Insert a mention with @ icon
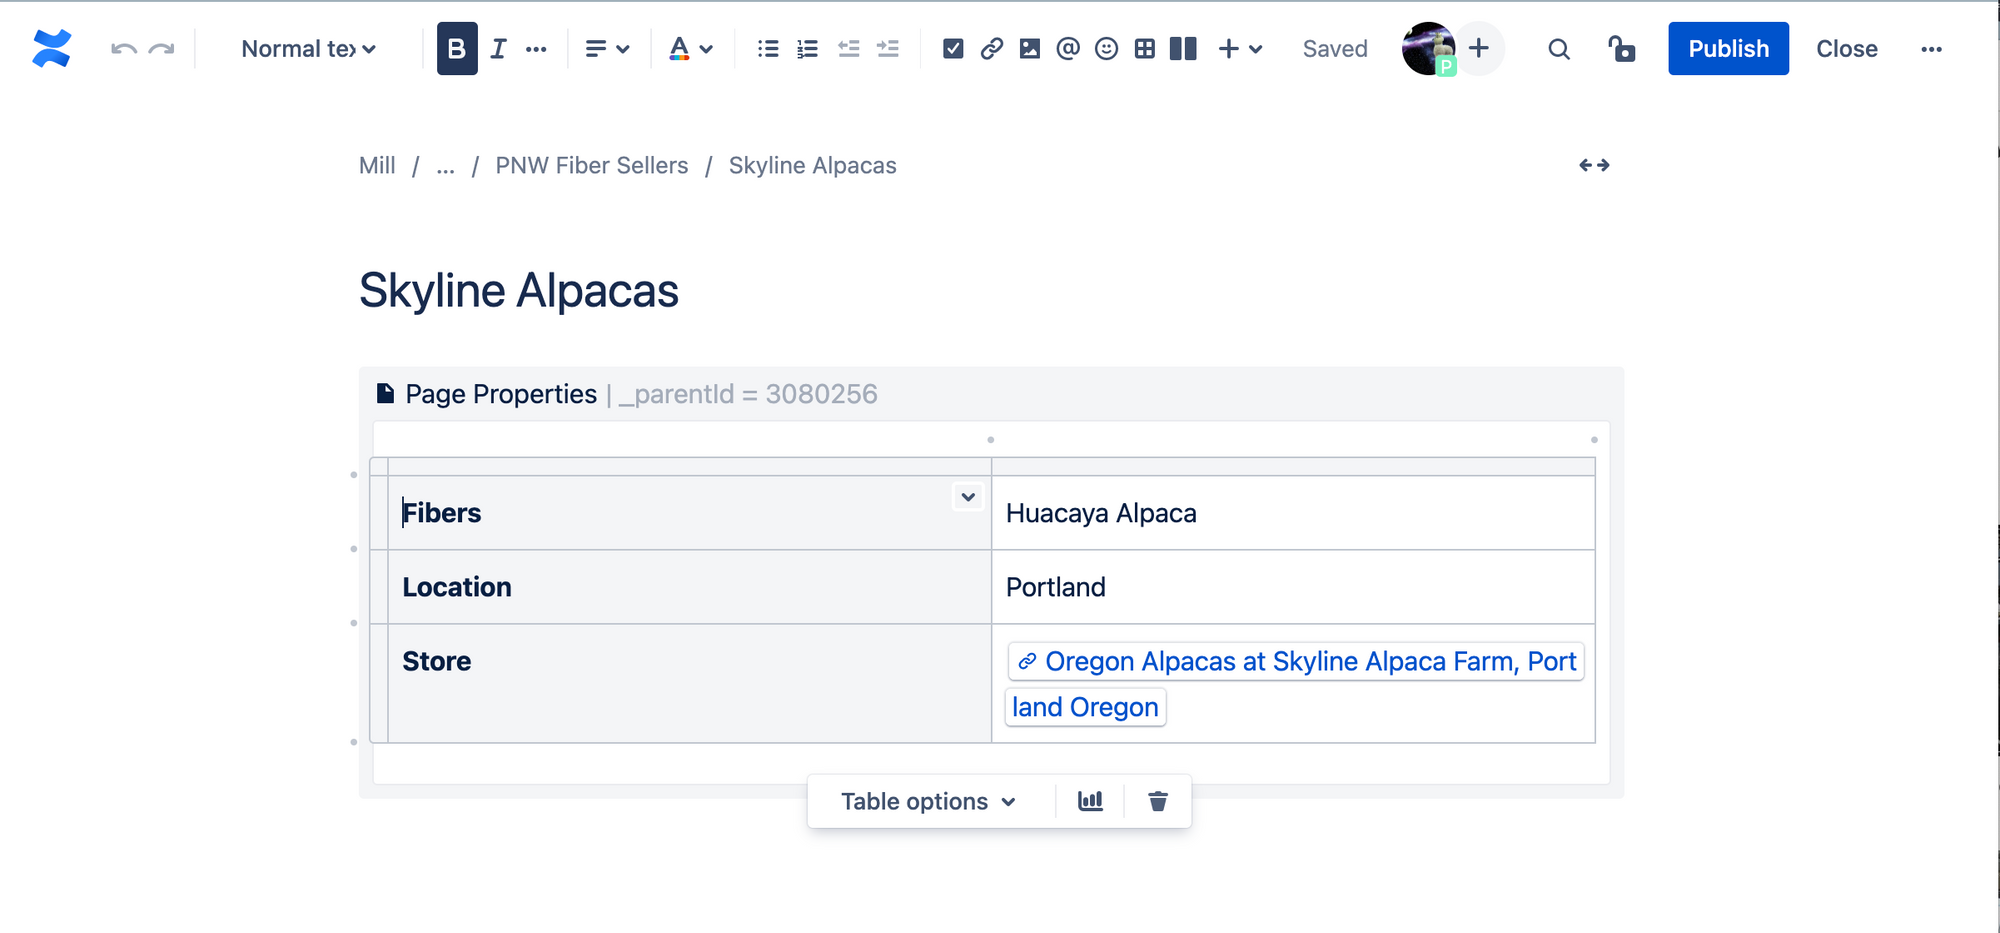Viewport: 2000px width, 933px height. [1068, 49]
